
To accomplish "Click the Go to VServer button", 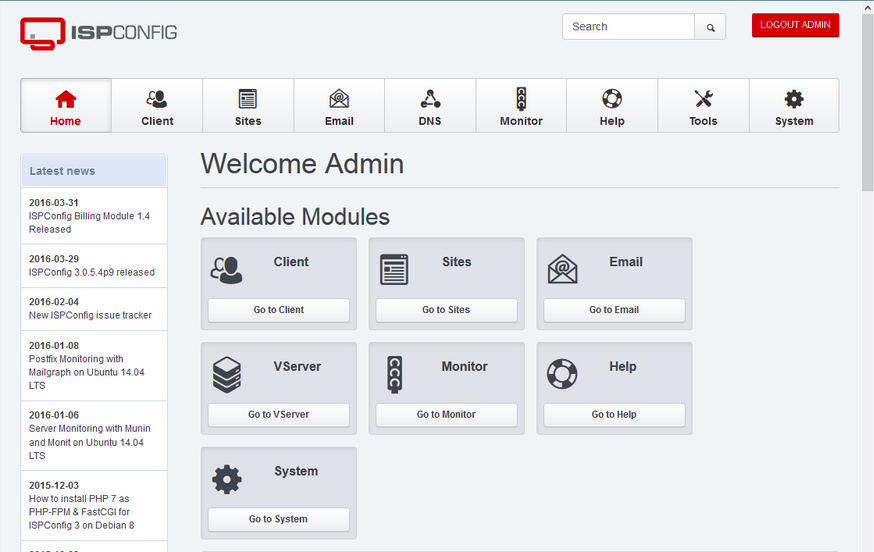I will click(x=279, y=415).
